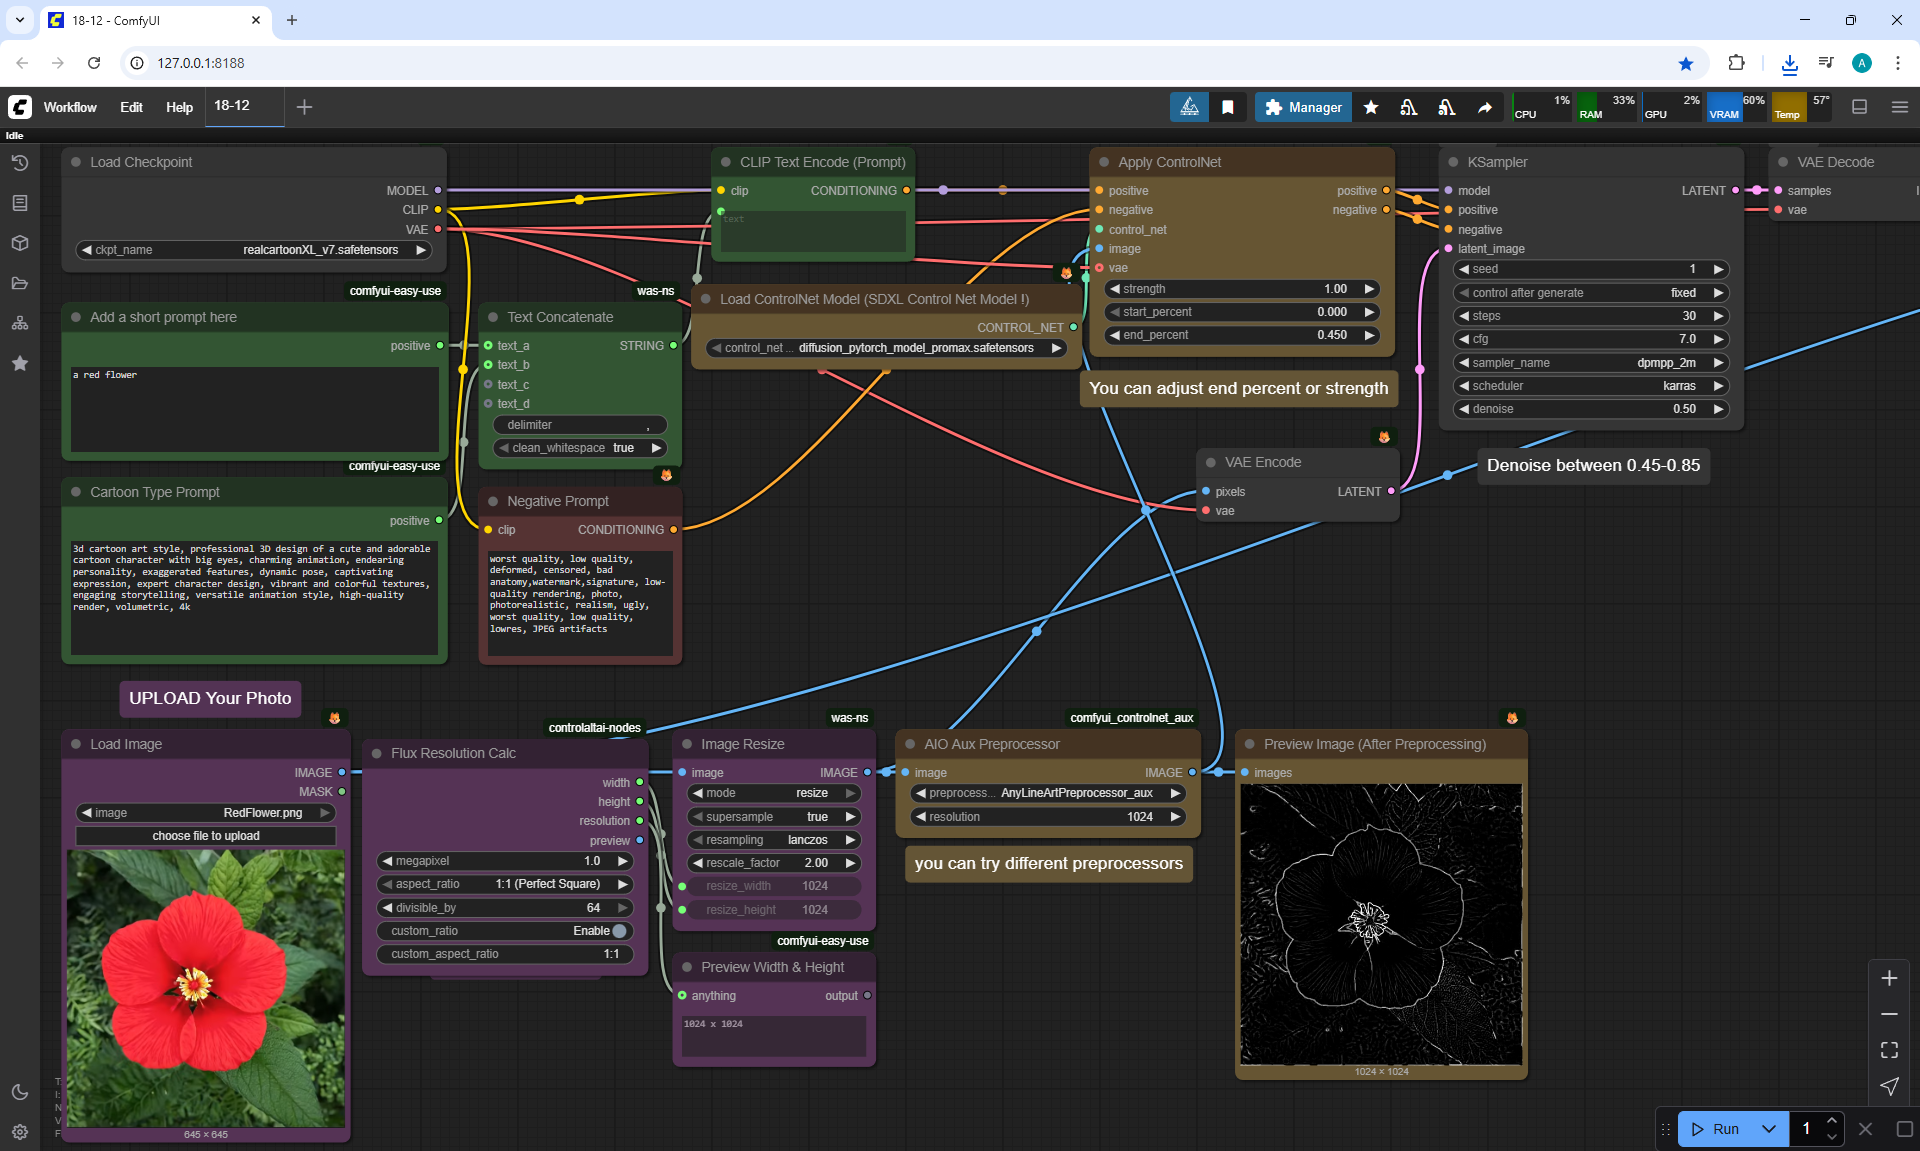The width and height of the screenshot is (1920, 1151).
Task: Open the Workflow menu
Action: pyautogui.click(x=70, y=107)
